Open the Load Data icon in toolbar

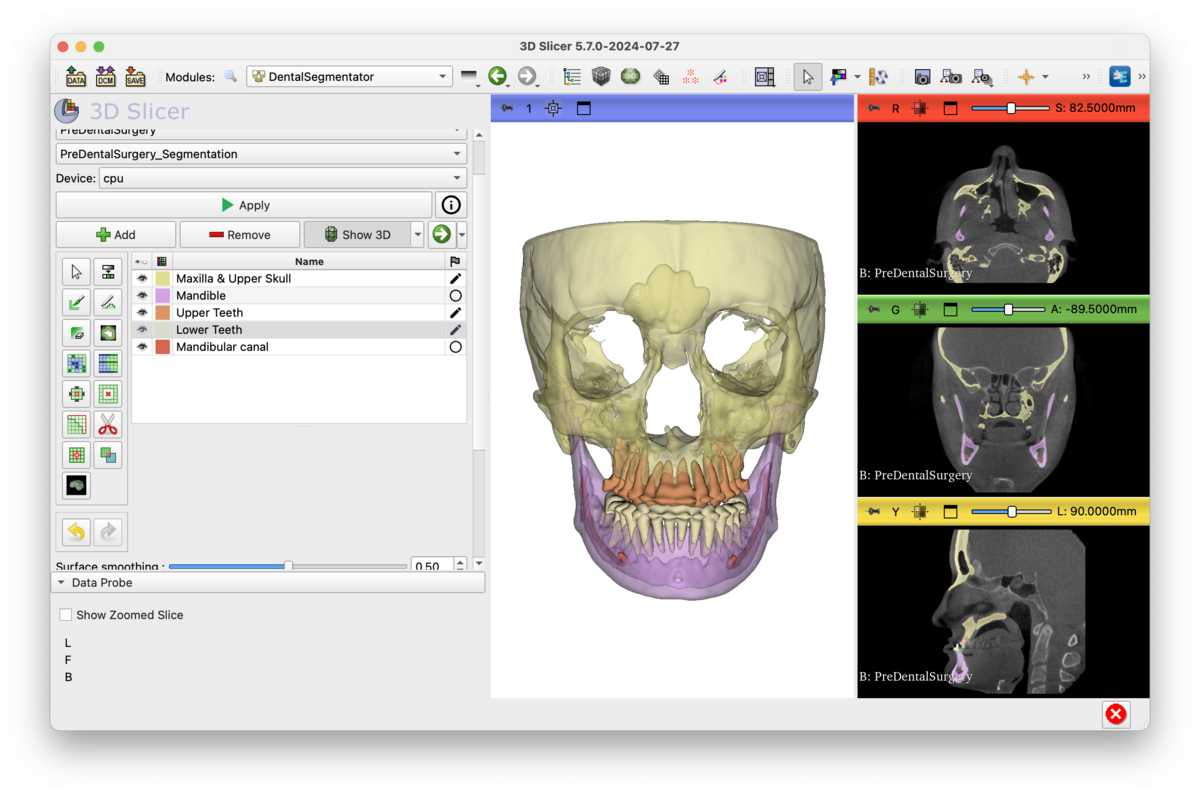click(76, 77)
